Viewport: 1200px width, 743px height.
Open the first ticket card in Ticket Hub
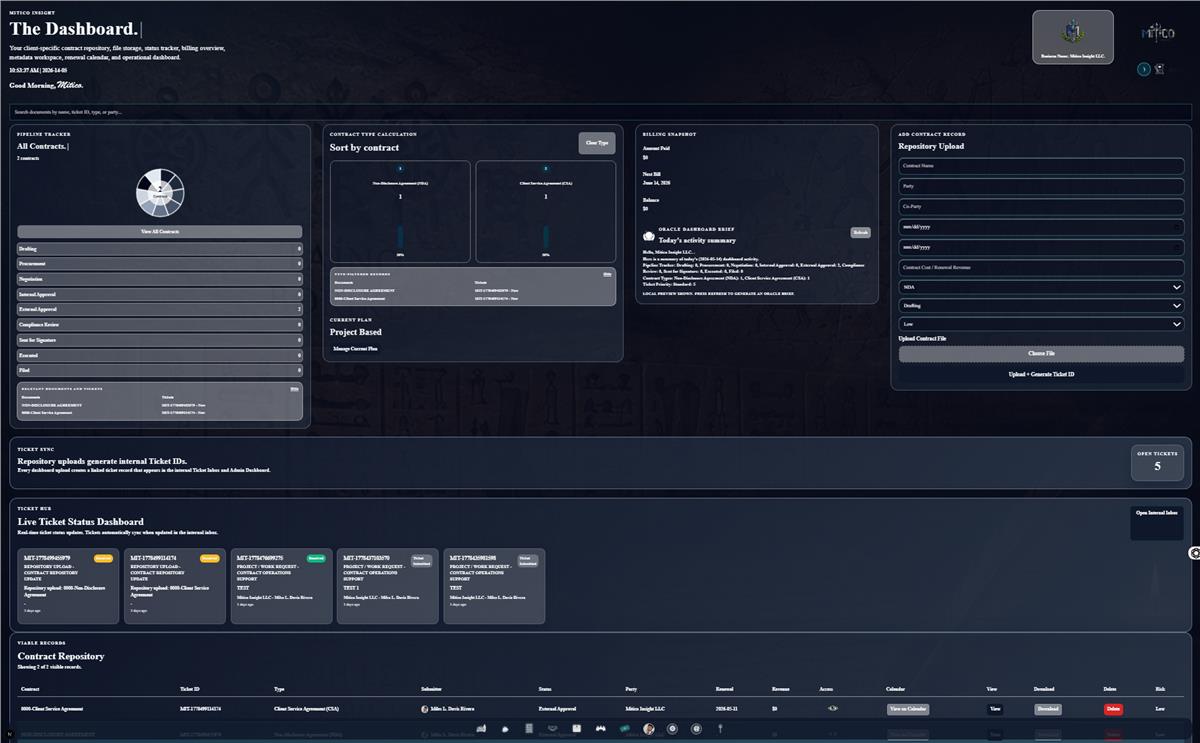click(68, 586)
